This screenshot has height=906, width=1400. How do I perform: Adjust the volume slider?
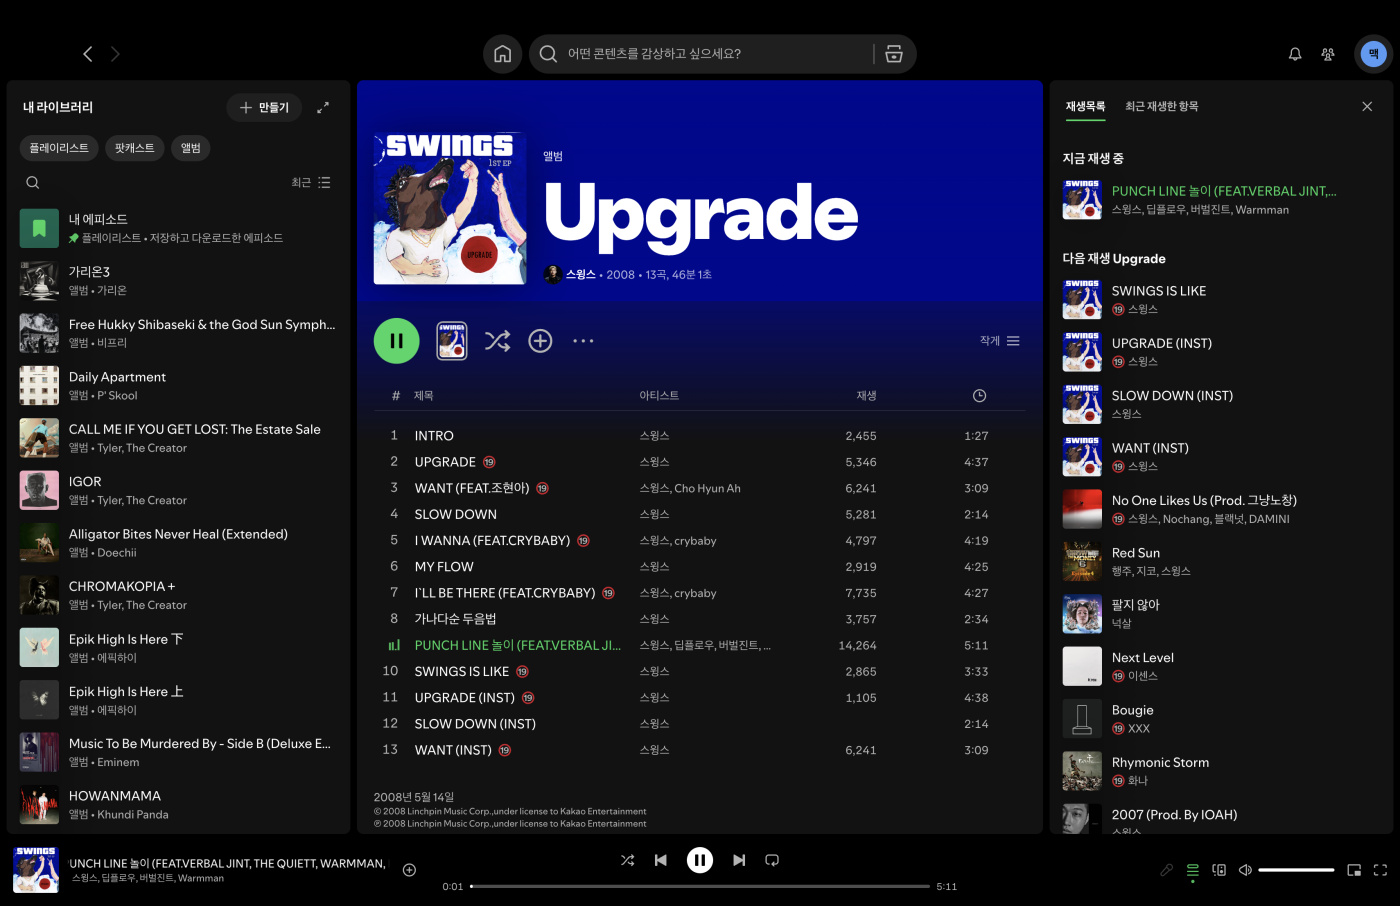(1296, 870)
